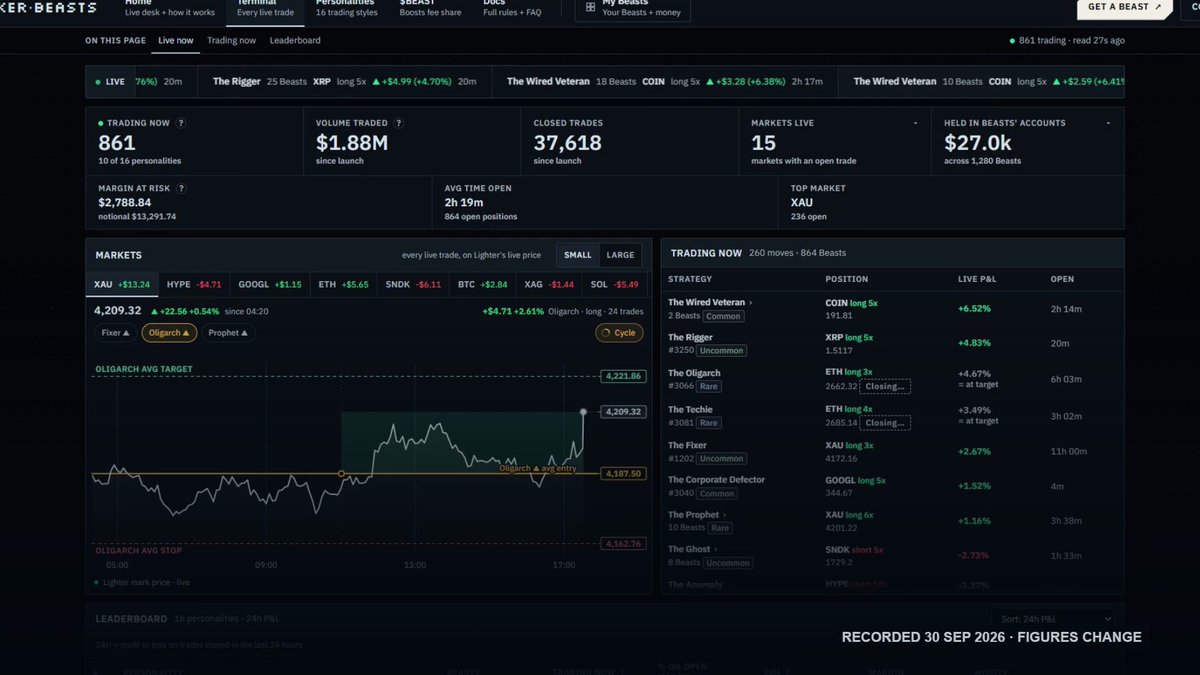Click the My Beasts grid icon
The width and height of the screenshot is (1200, 675).
point(590,7)
